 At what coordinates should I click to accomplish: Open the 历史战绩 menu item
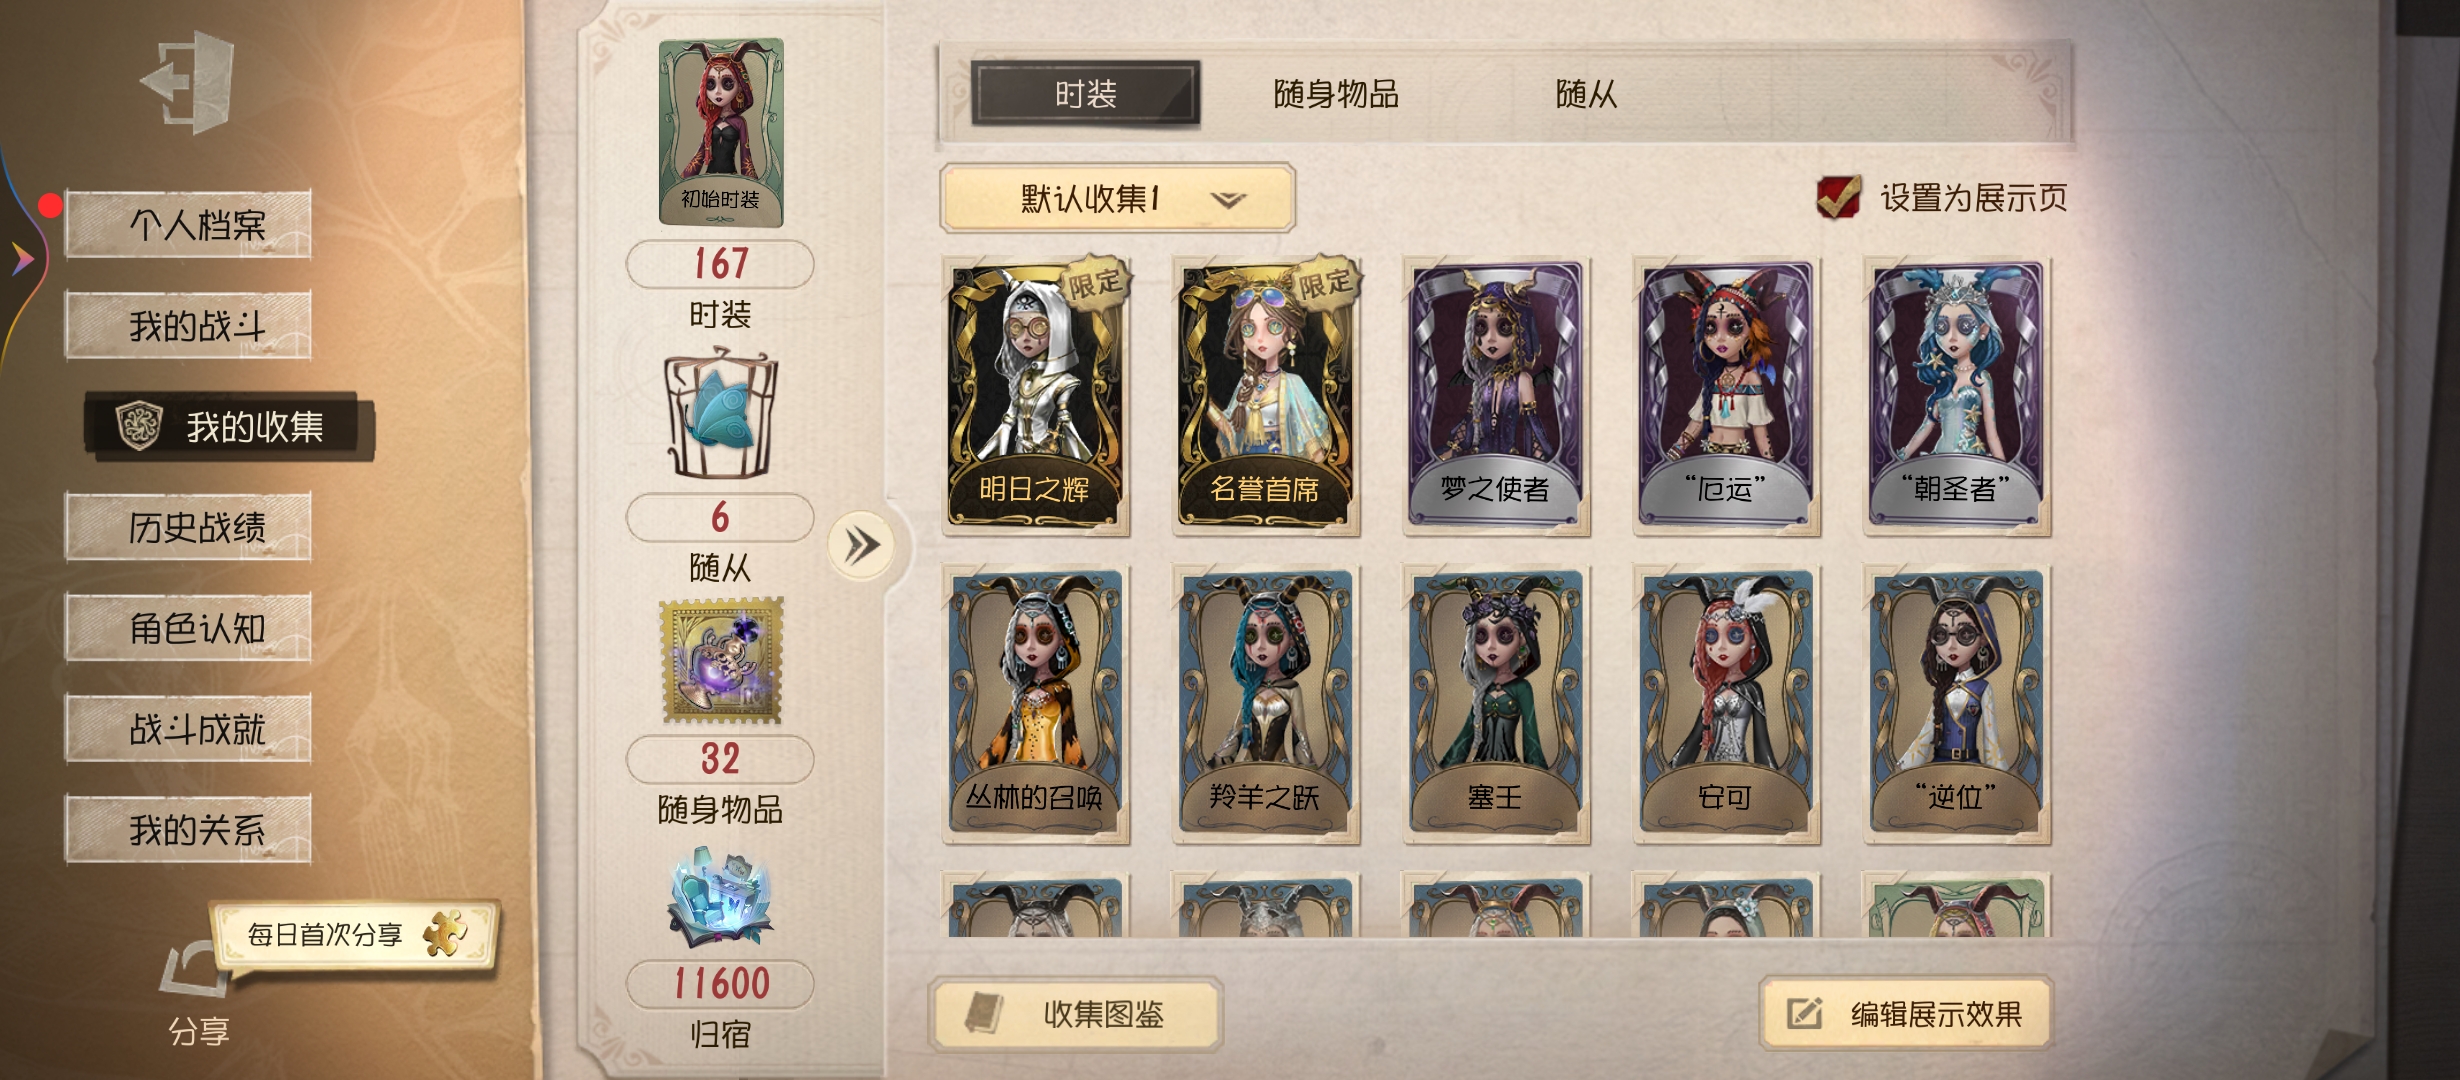click(188, 526)
